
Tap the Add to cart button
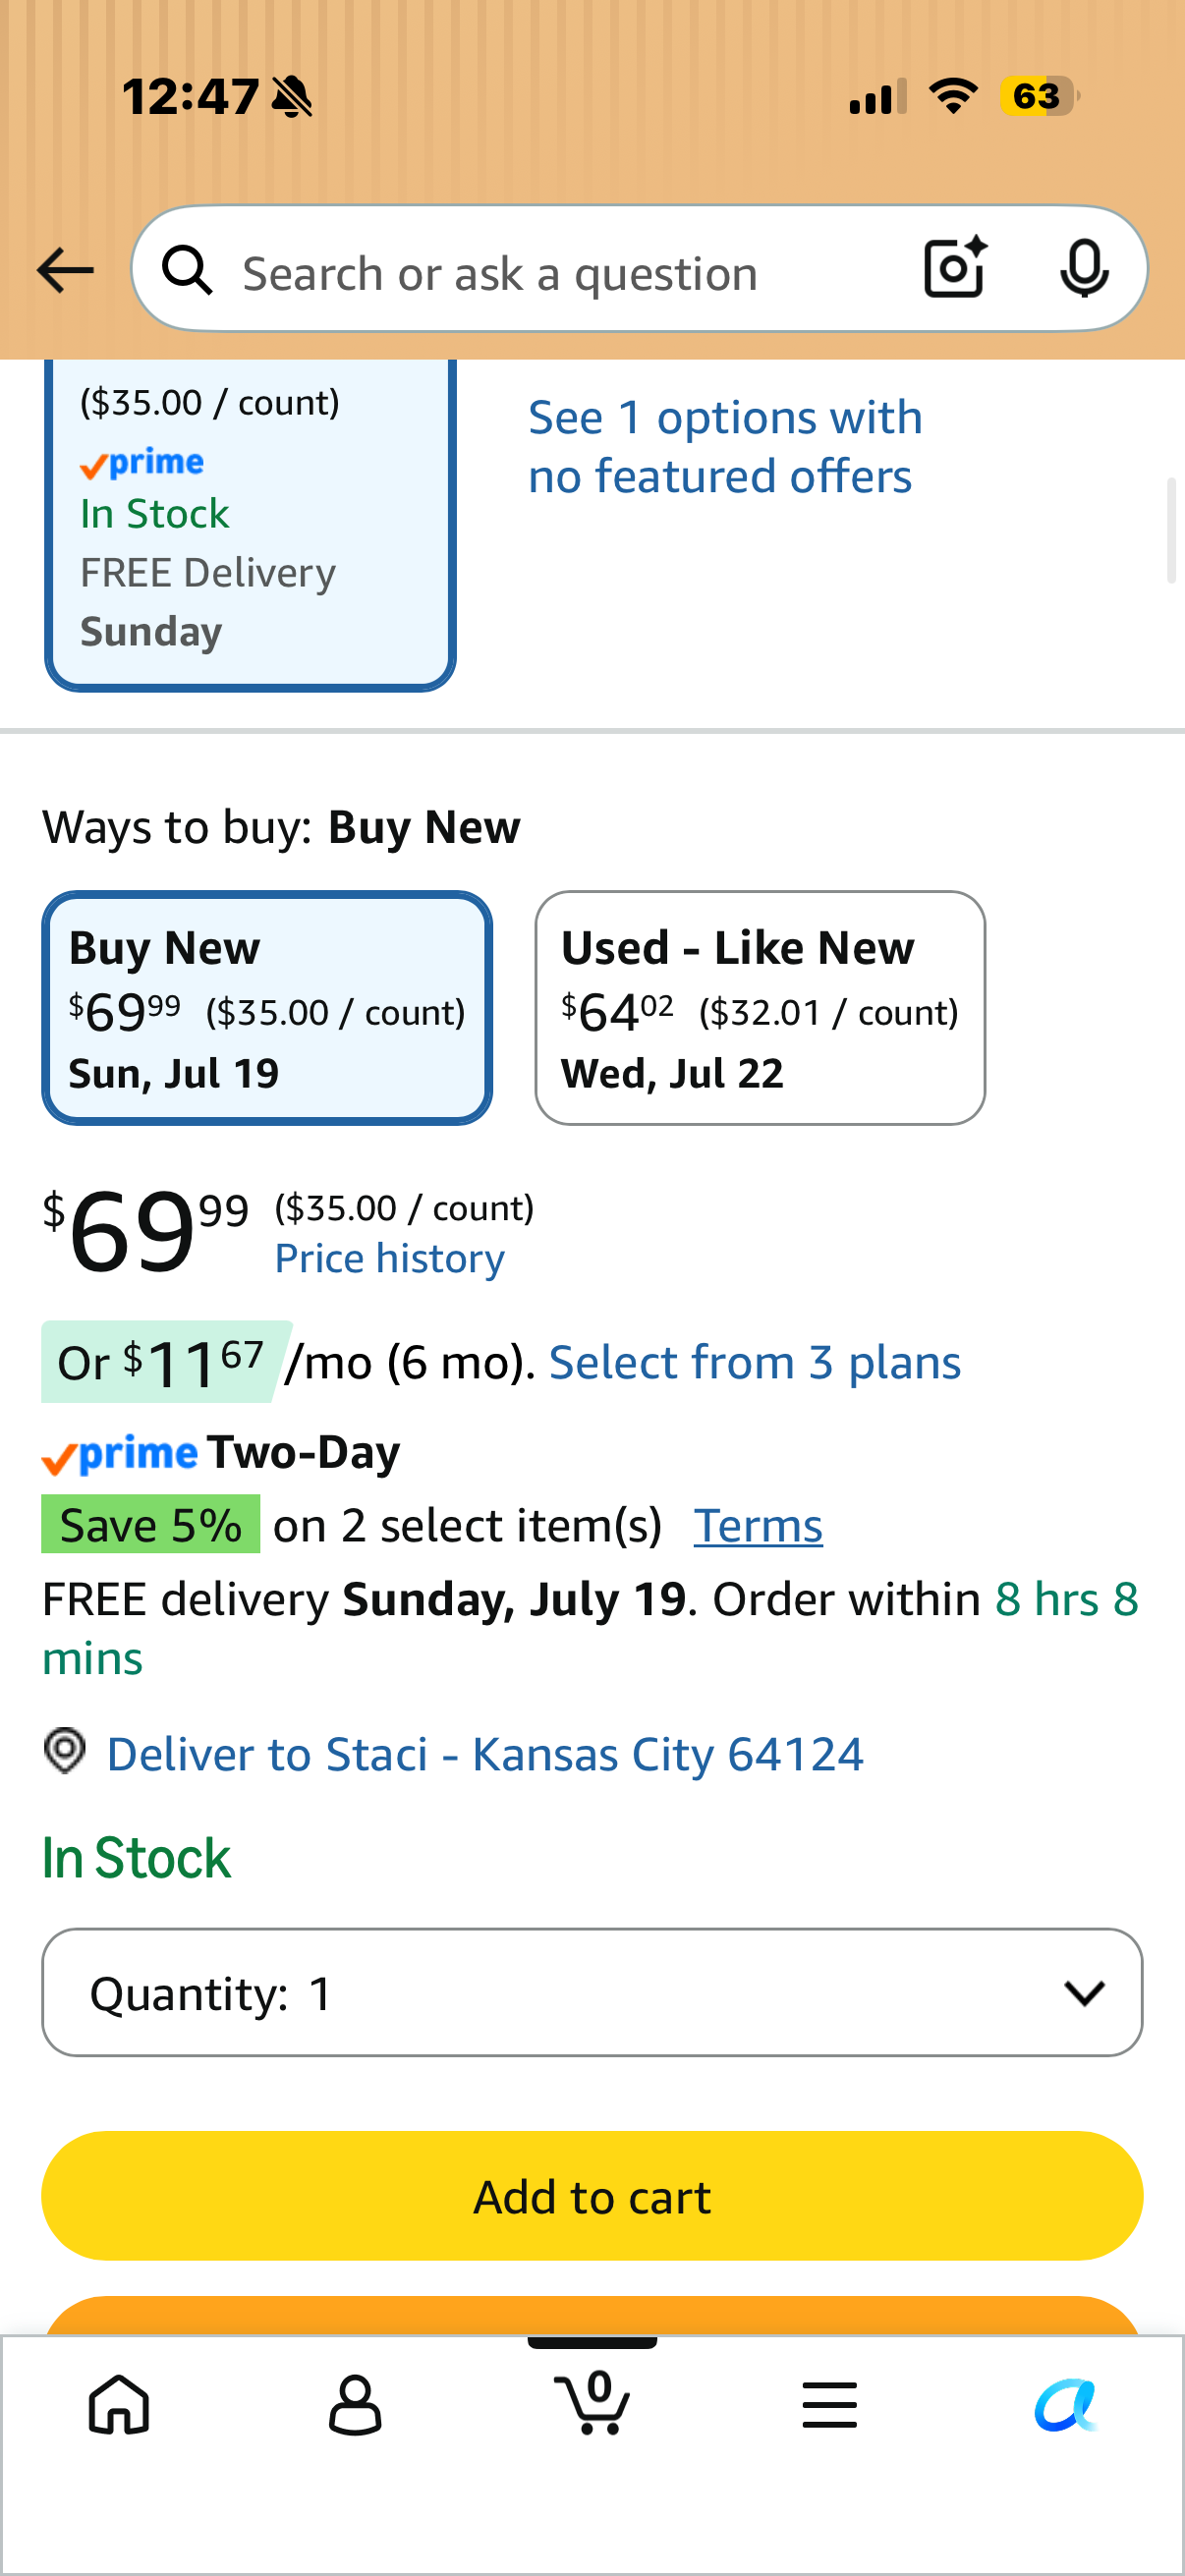pos(592,2196)
